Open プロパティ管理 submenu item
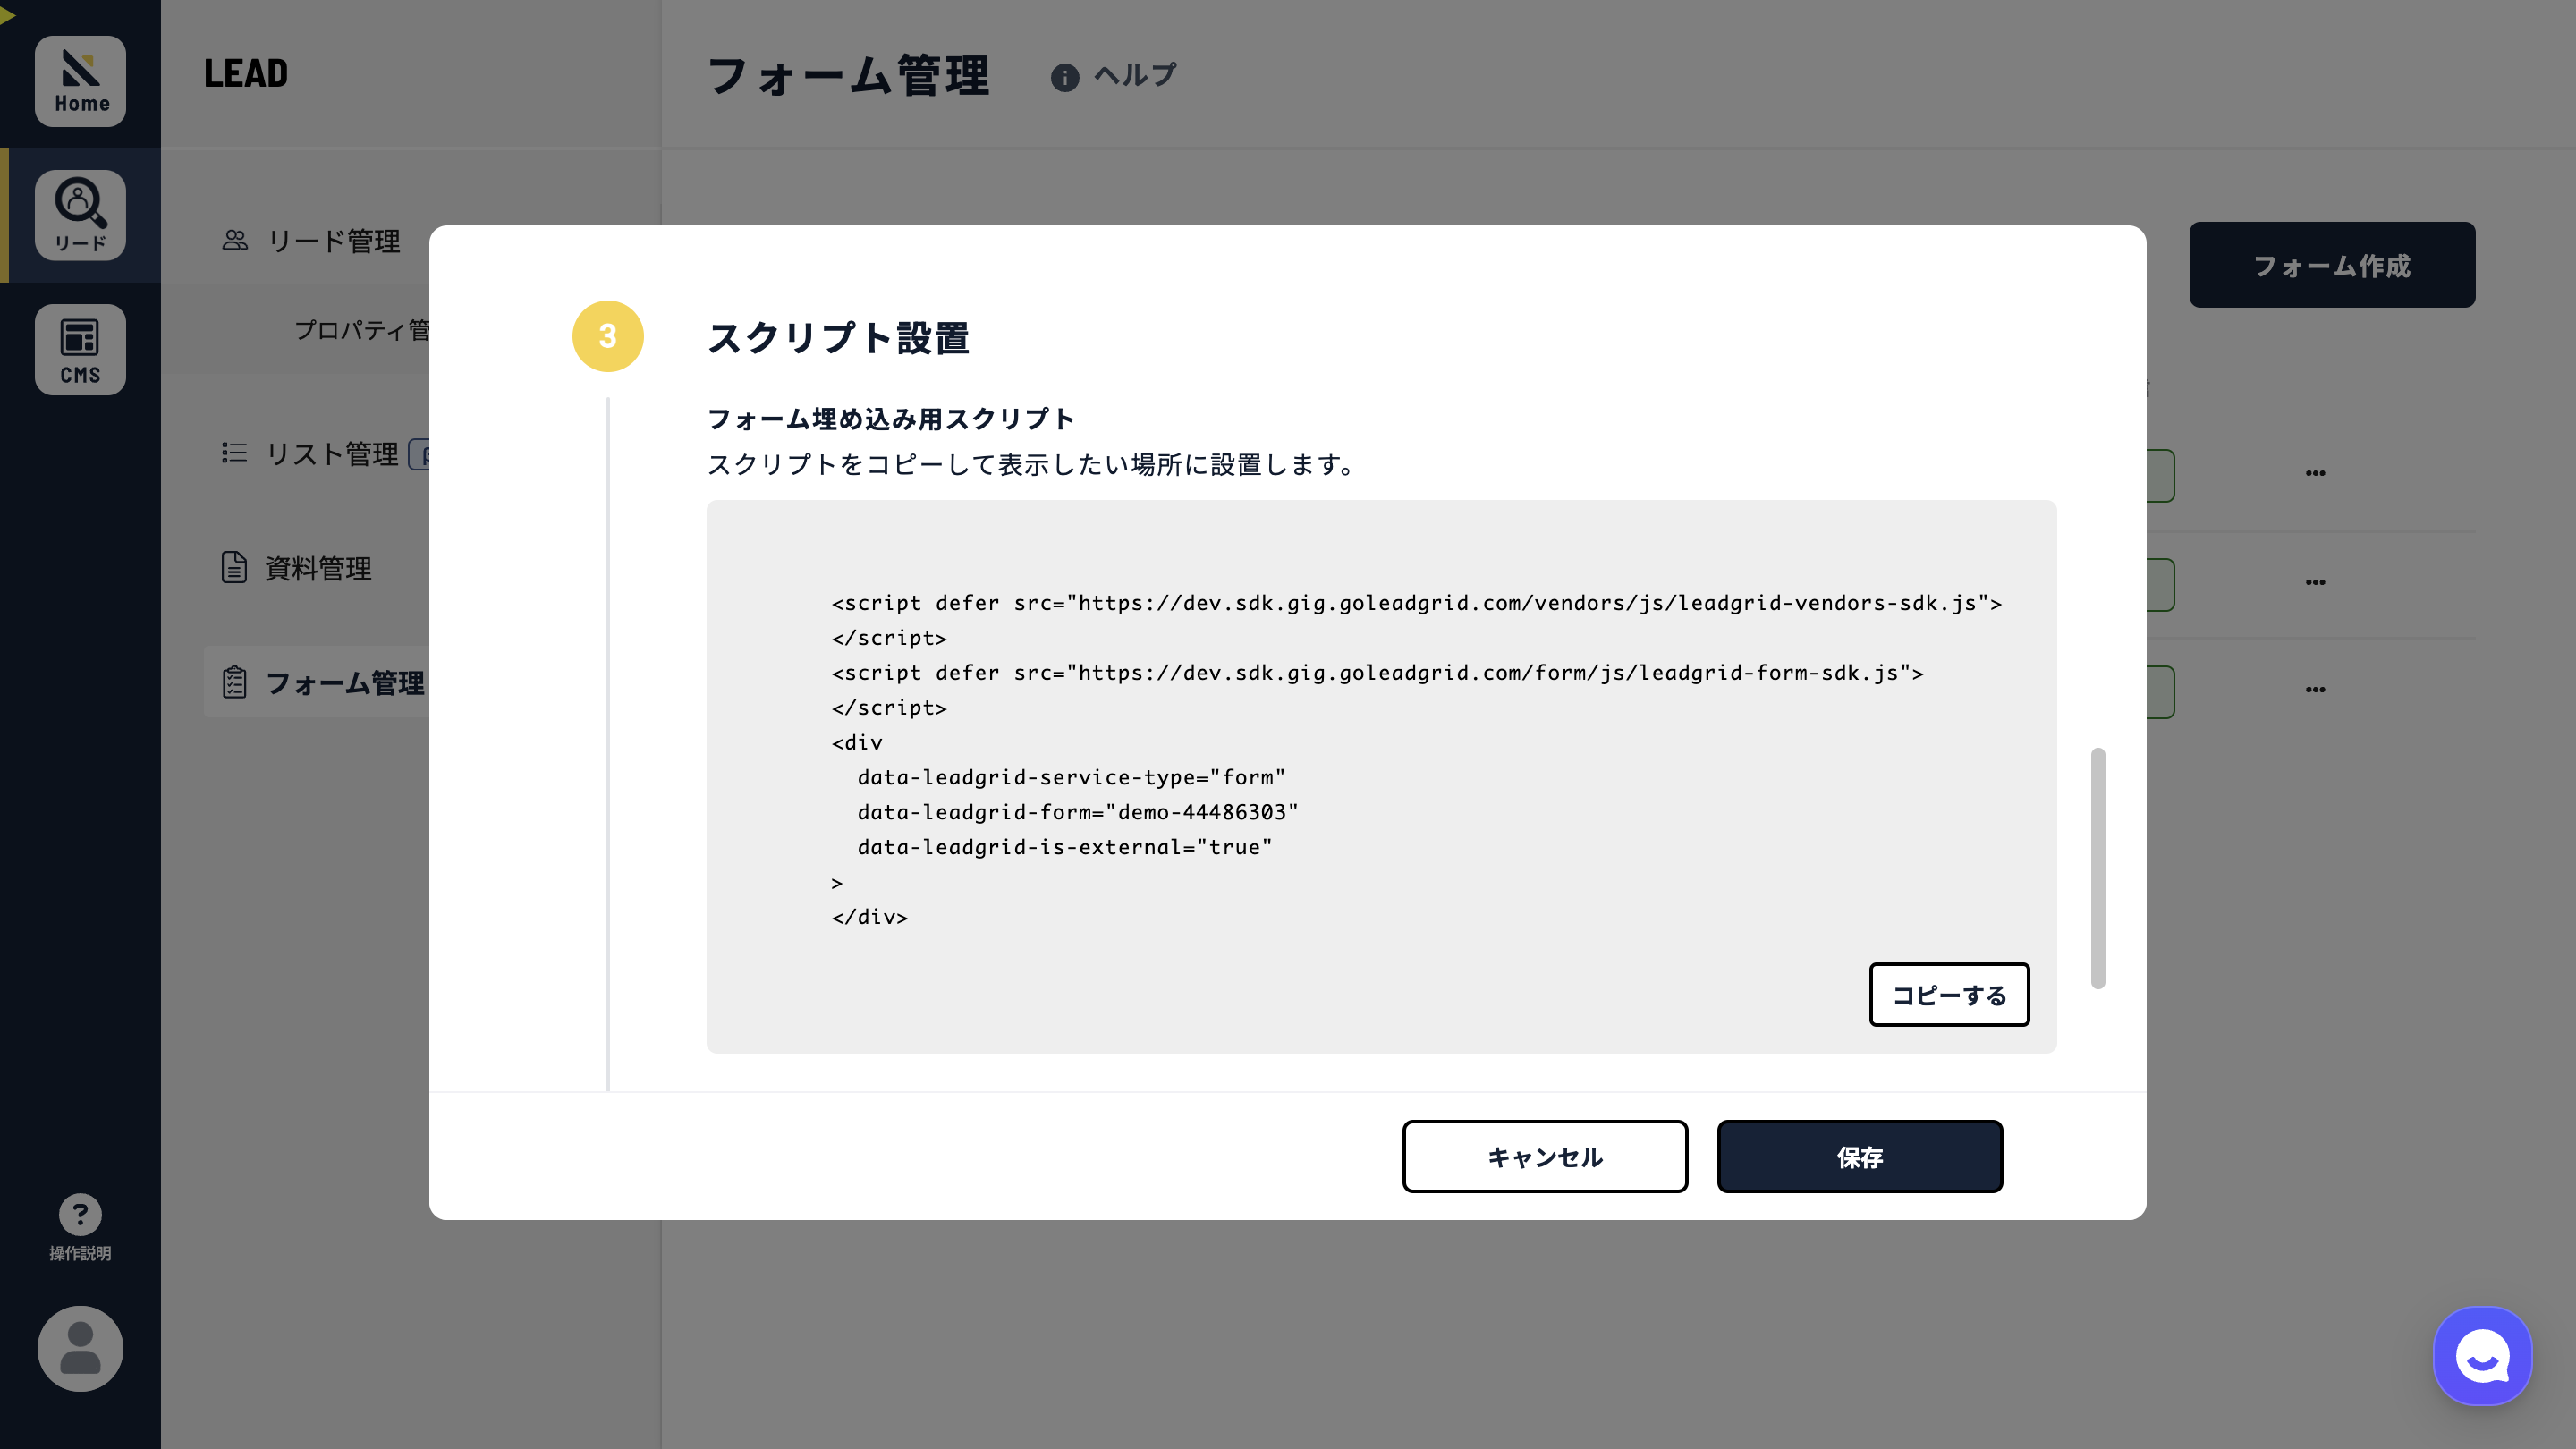 click(x=362, y=330)
